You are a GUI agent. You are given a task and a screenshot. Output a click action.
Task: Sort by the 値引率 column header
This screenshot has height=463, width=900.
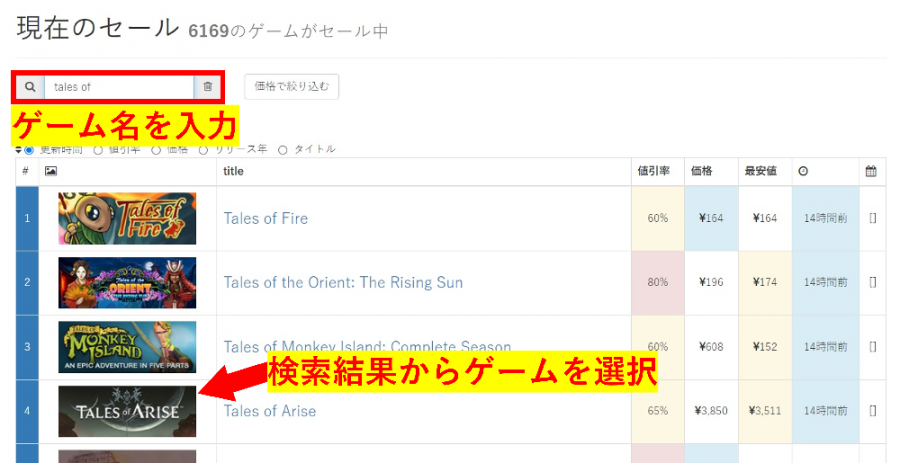coord(653,171)
